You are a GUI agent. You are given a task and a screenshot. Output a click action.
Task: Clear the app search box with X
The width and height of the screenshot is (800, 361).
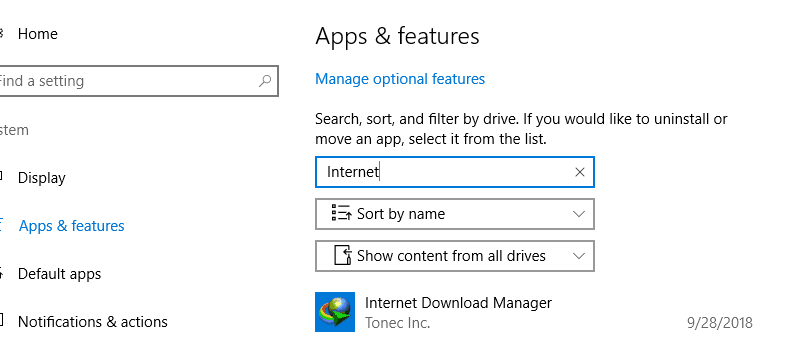click(580, 172)
